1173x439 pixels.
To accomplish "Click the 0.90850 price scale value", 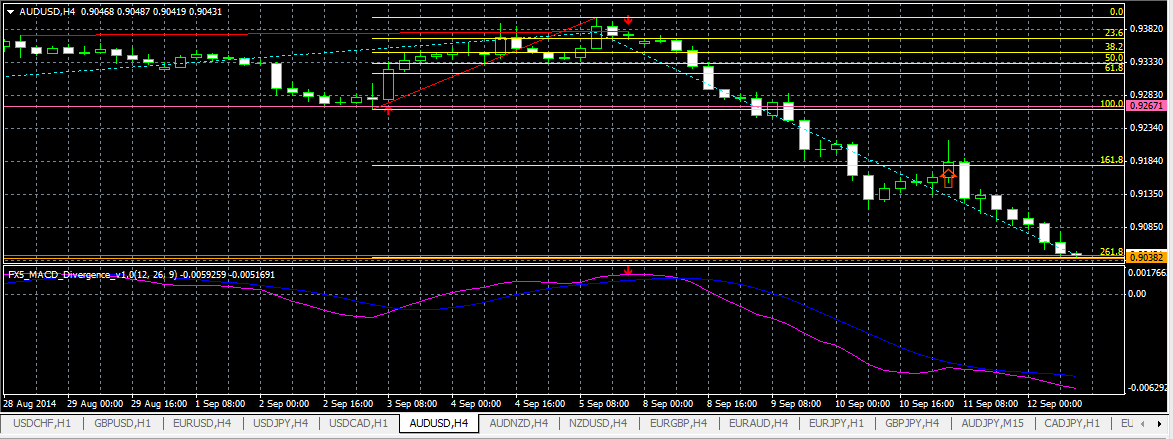I will click(1145, 227).
